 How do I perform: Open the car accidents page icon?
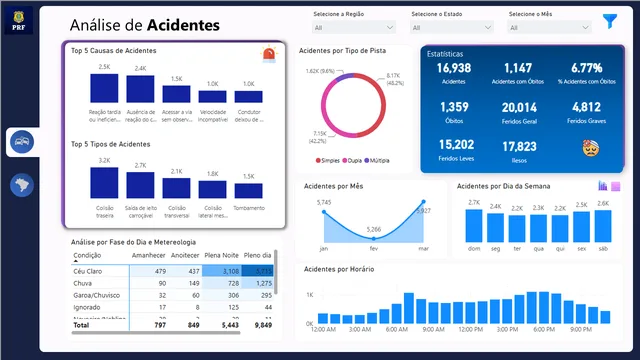(x=22, y=142)
